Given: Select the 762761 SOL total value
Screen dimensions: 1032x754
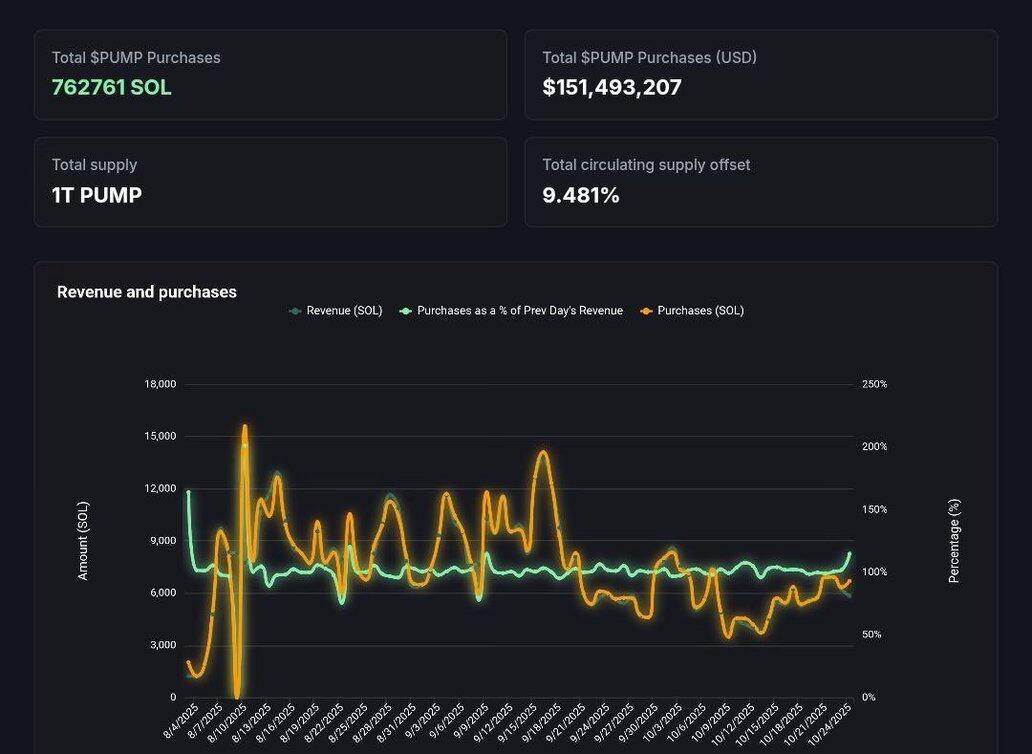Looking at the screenshot, I should click(111, 87).
